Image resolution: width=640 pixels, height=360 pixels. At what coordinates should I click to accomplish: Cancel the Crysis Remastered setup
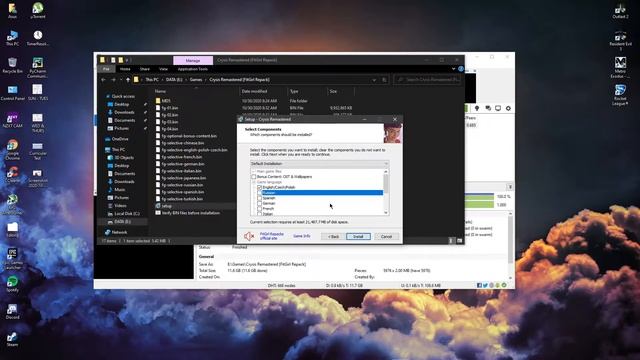click(386, 237)
